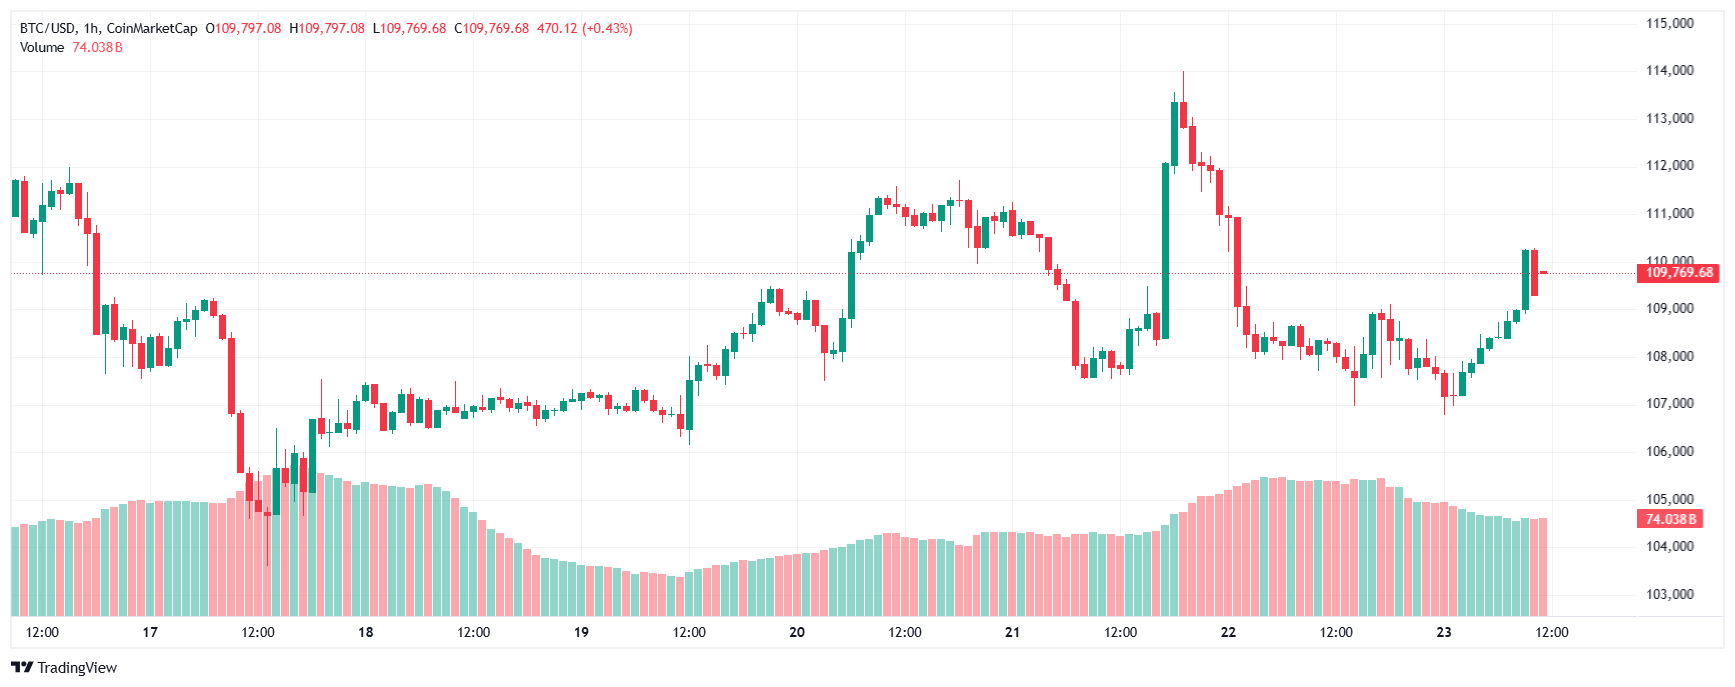
Task: Select date 23 on the time axis
Action: tap(1444, 632)
